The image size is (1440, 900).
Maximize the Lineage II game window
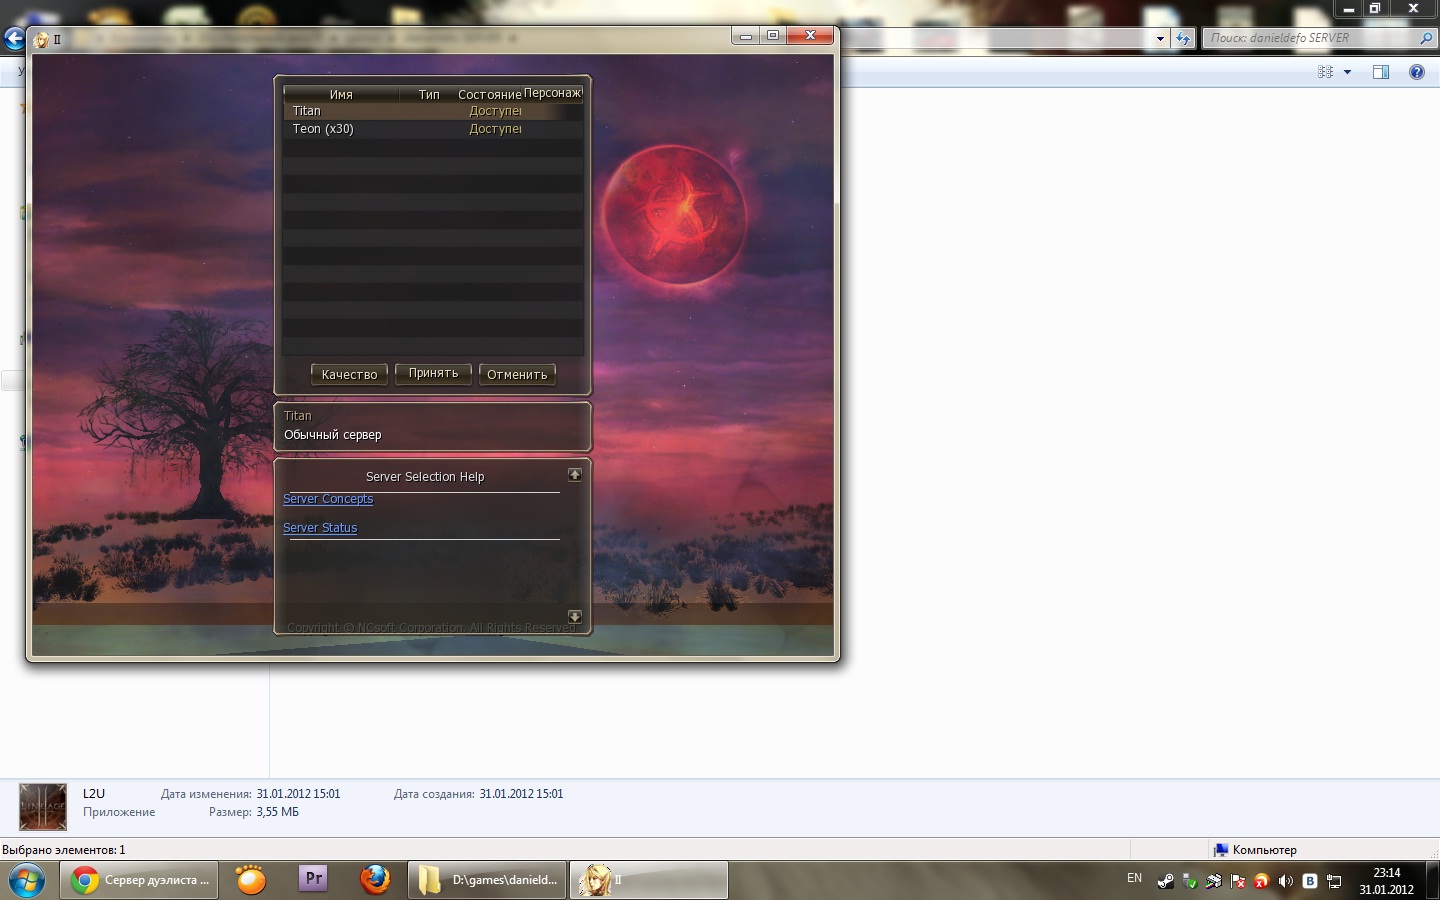tap(772, 36)
